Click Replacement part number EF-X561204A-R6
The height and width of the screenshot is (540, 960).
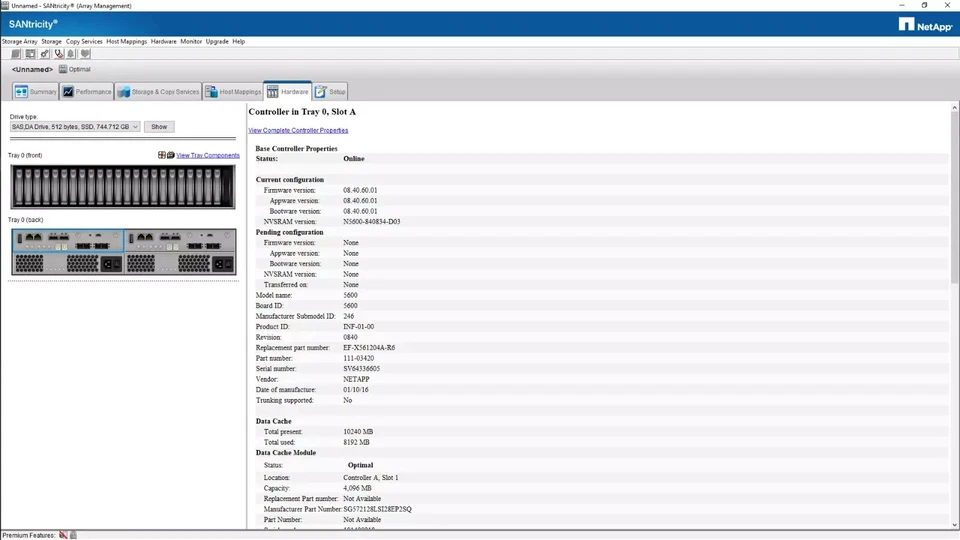pyautogui.click(x=369, y=348)
